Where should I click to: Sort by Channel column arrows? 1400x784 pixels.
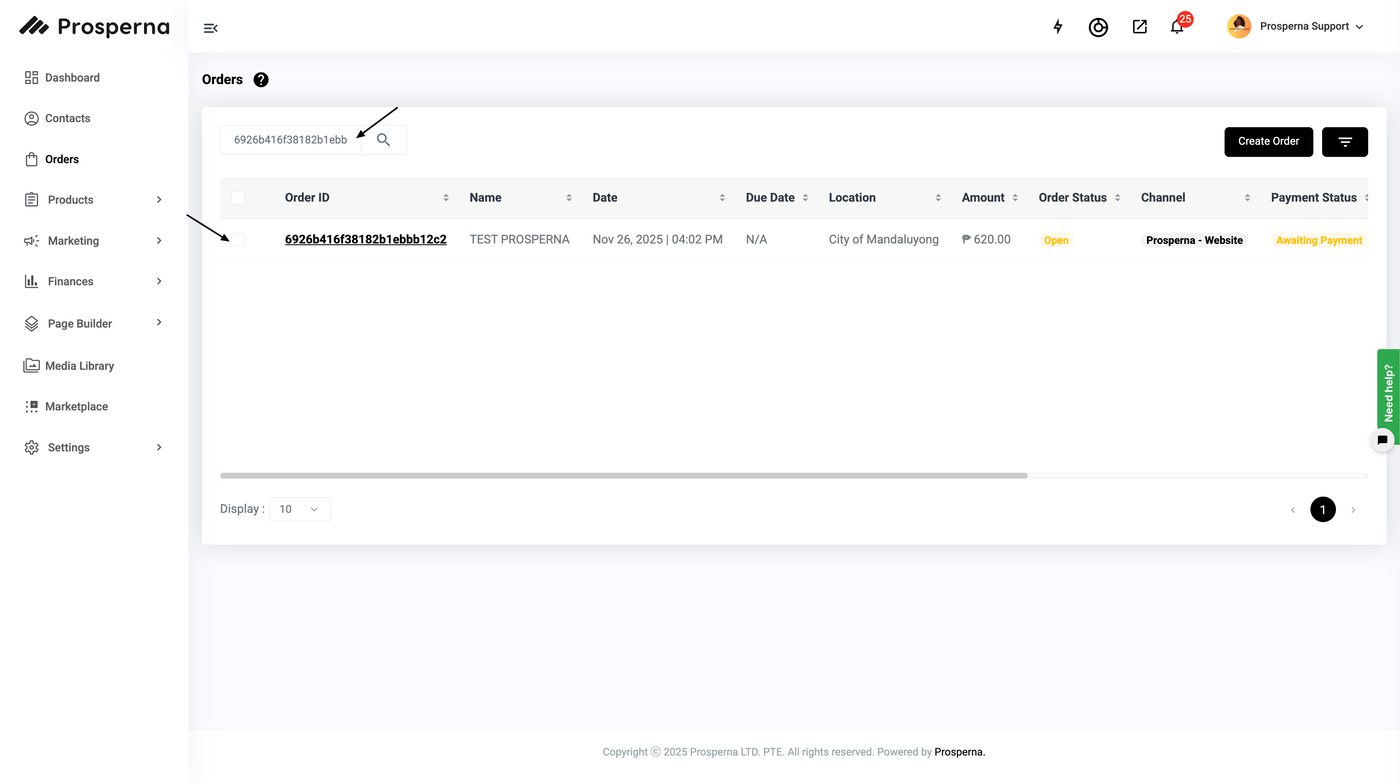click(x=1247, y=198)
